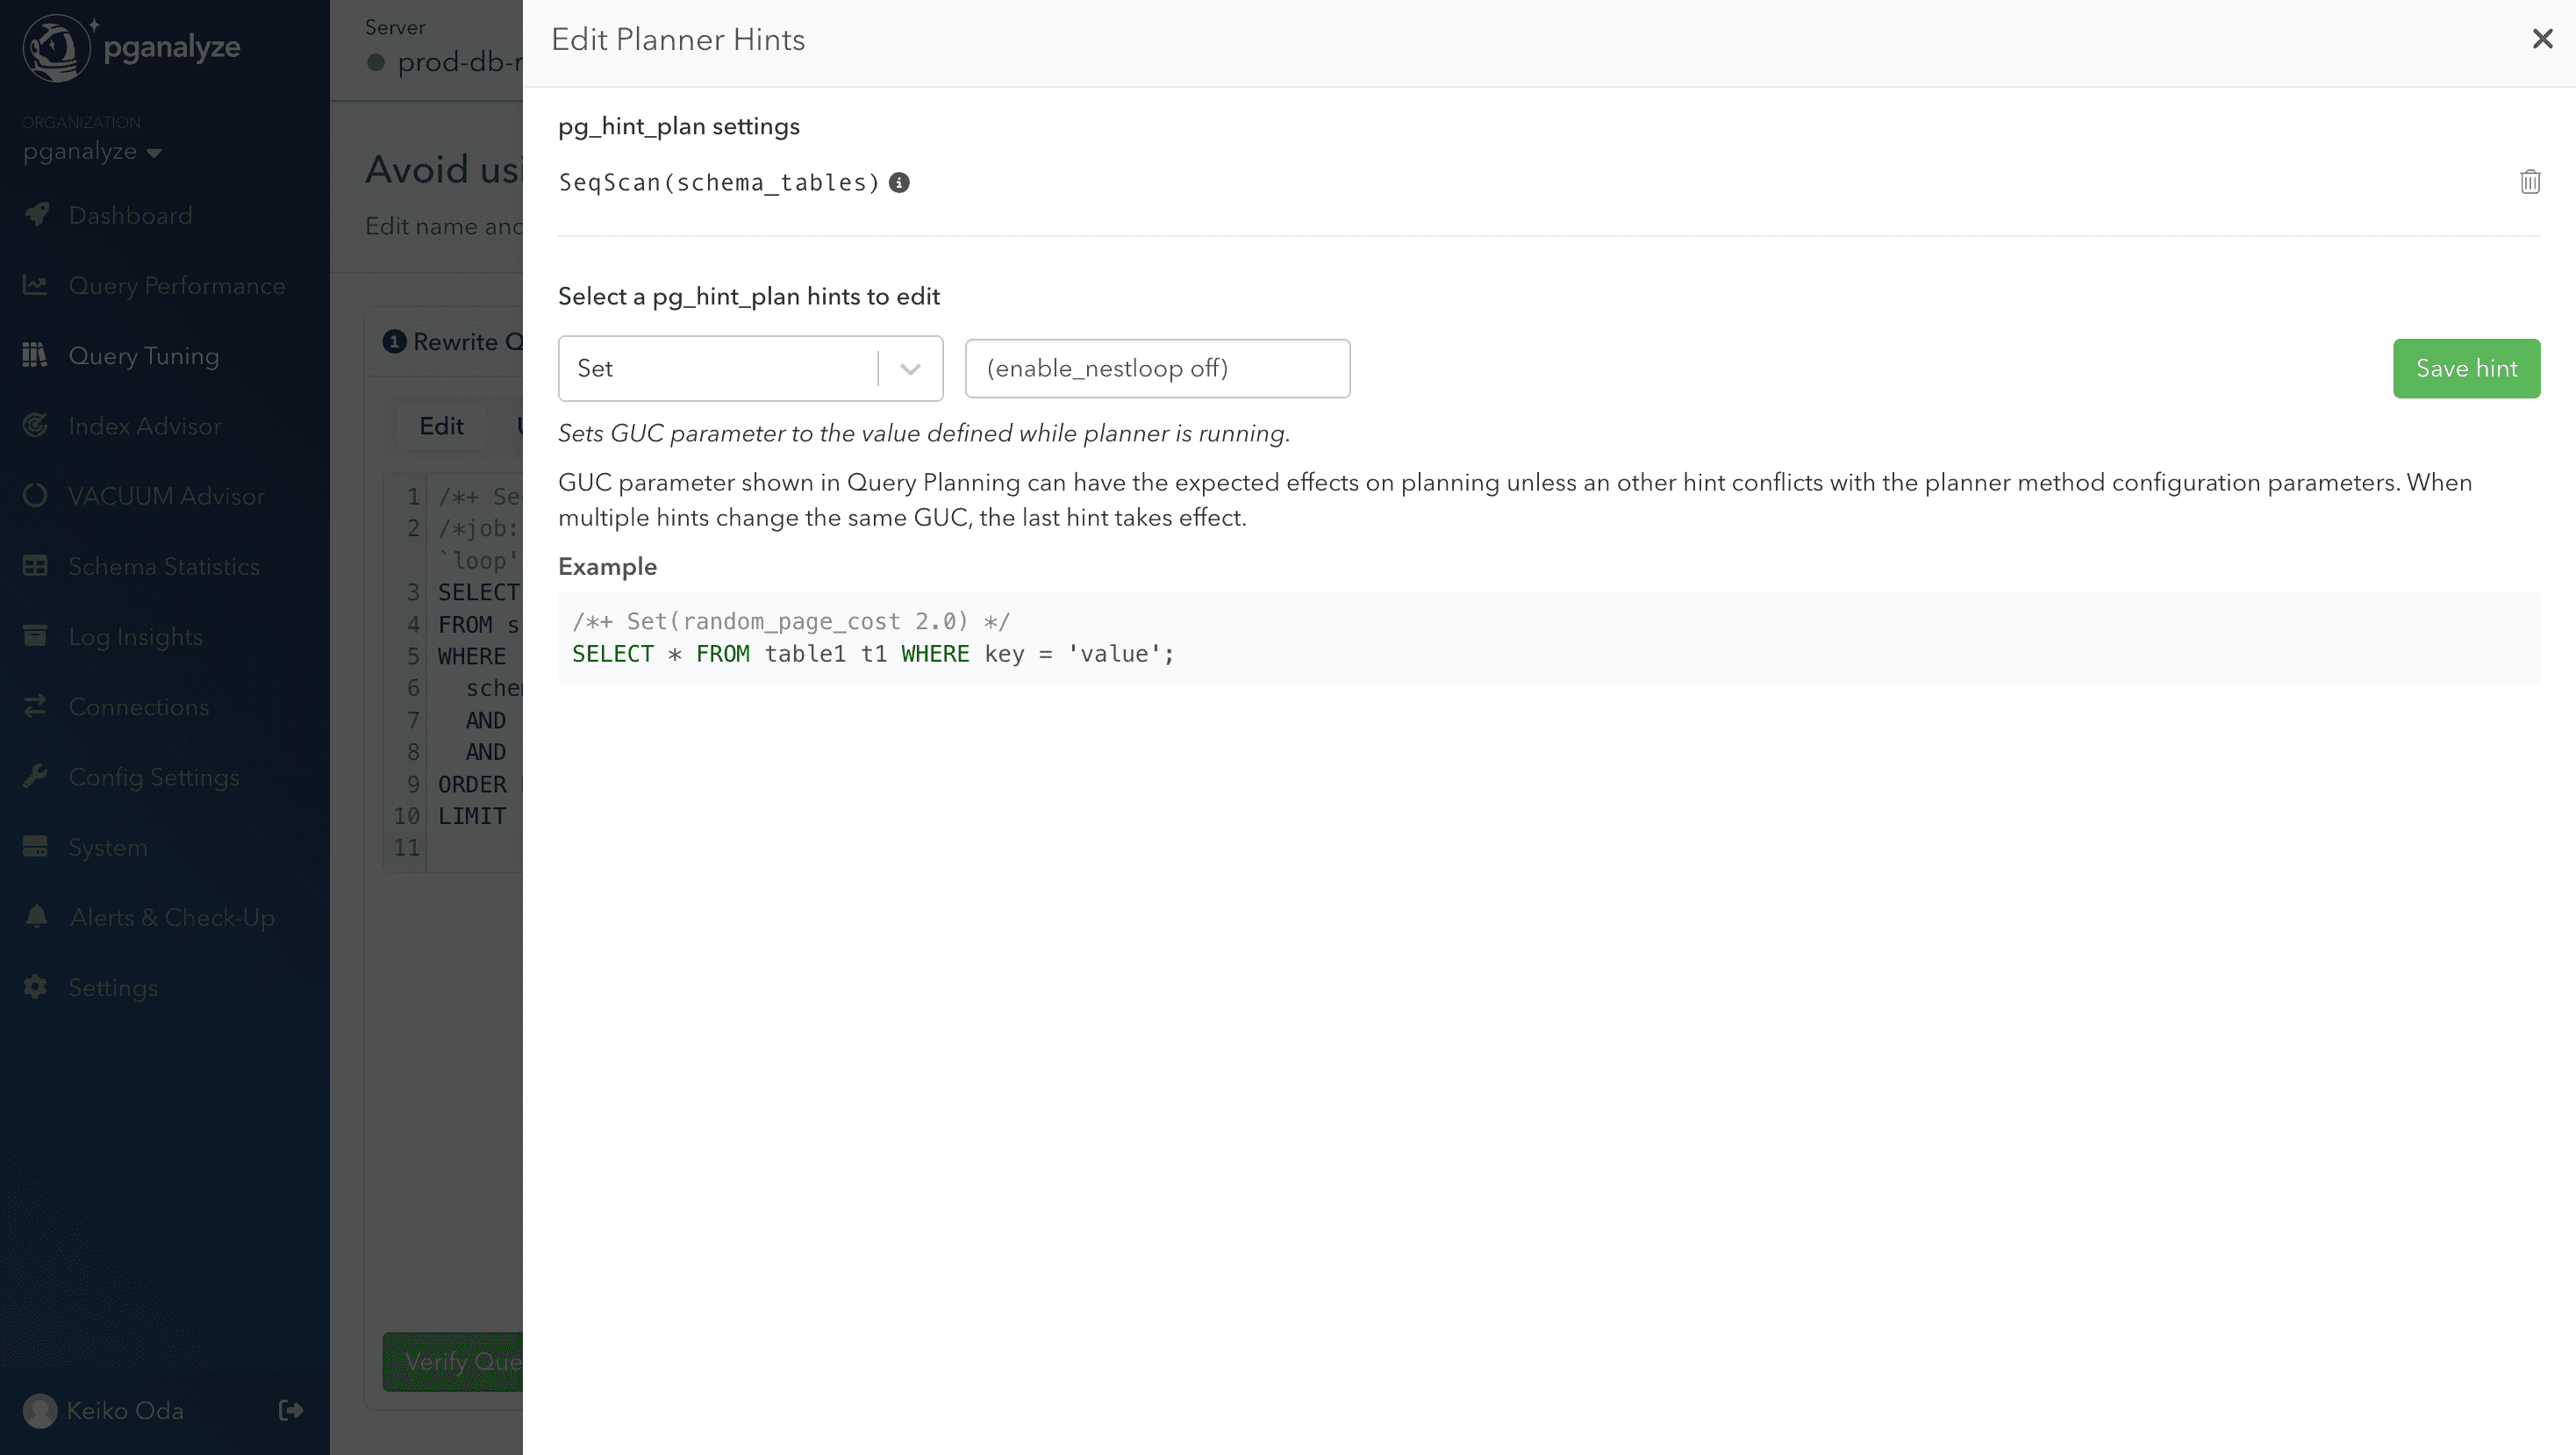Go to Query Performance menu item
Viewport: 2576px width, 1455px height.
click(177, 286)
